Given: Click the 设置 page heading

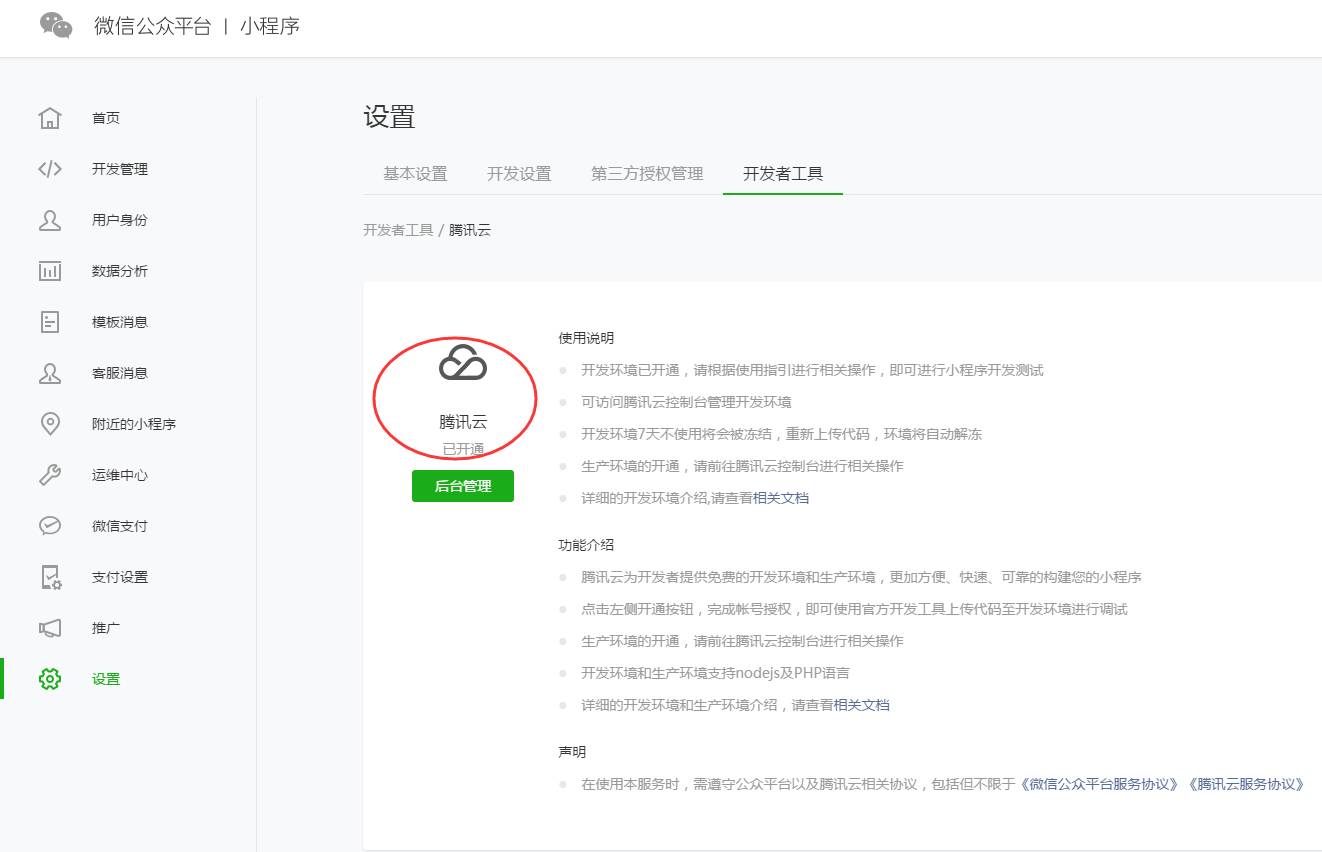Looking at the screenshot, I should tap(389, 117).
